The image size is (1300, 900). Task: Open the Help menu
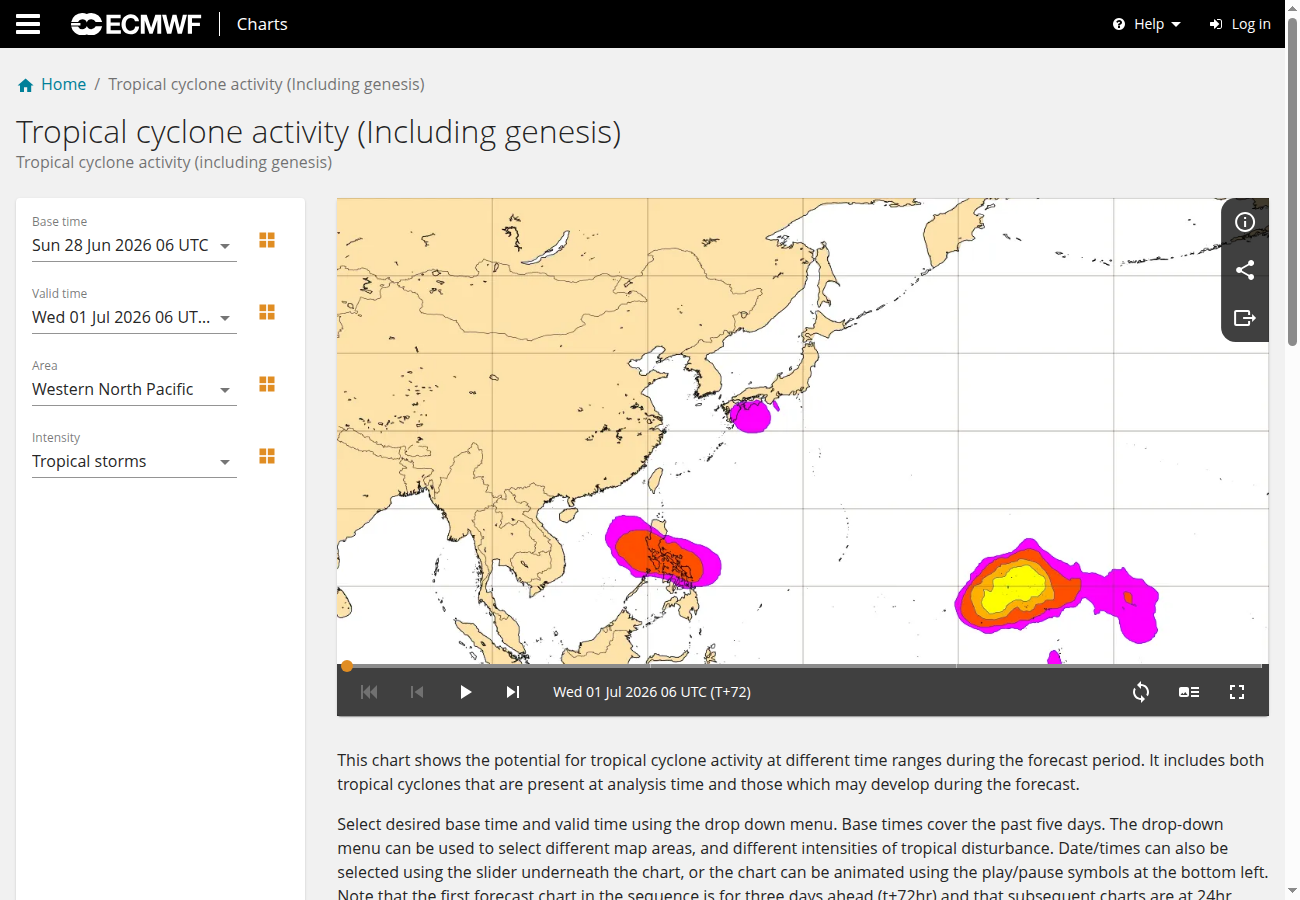click(x=1147, y=24)
